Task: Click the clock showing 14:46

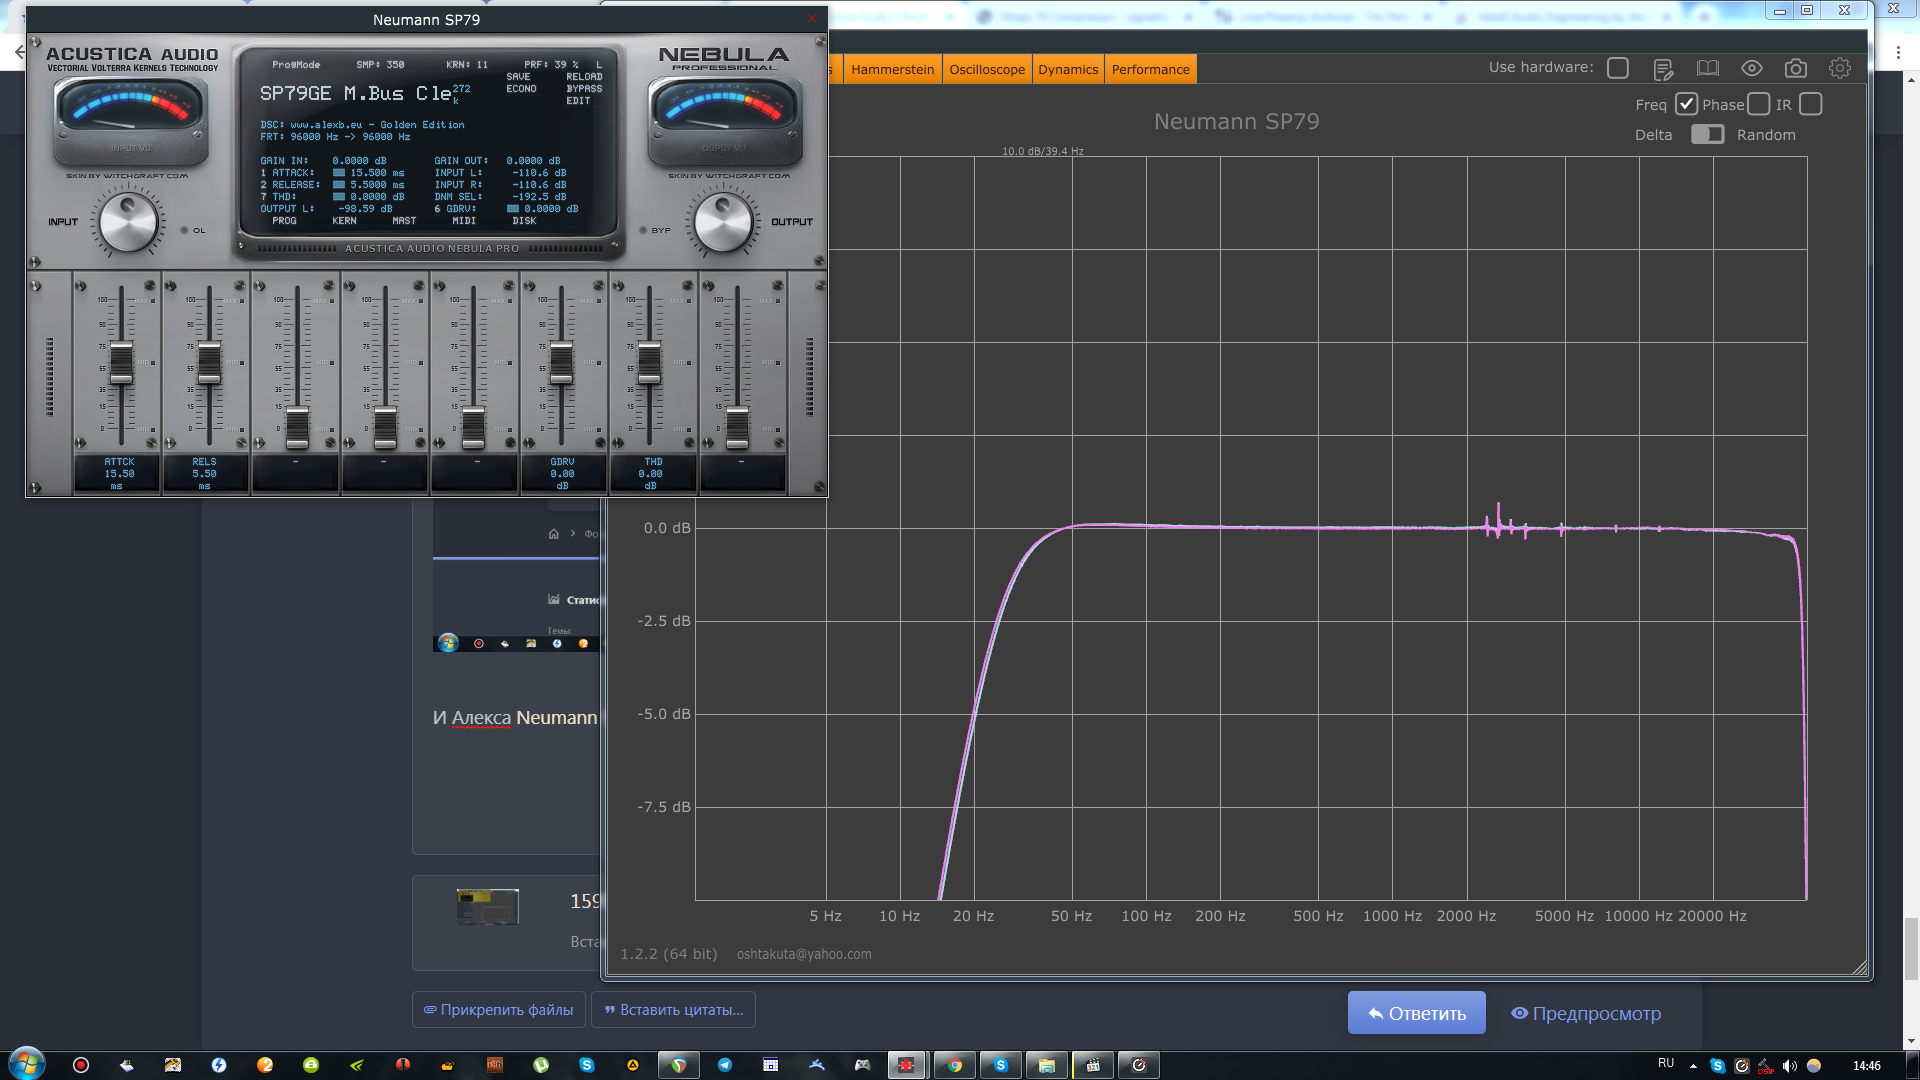Action: pyautogui.click(x=1866, y=1066)
